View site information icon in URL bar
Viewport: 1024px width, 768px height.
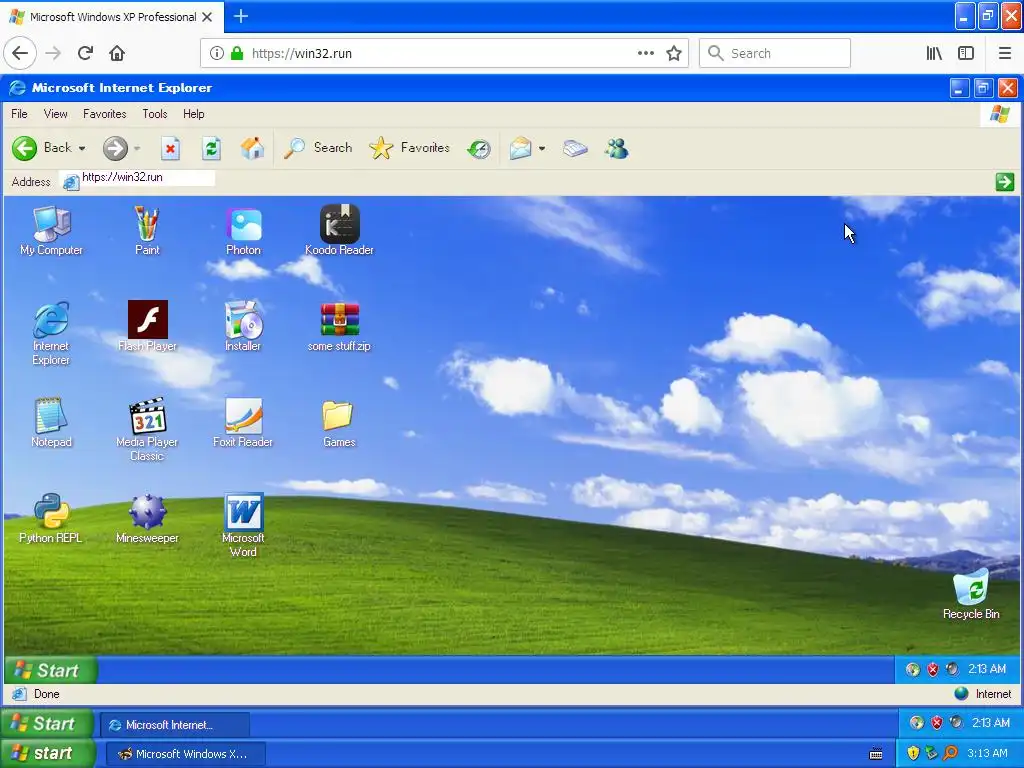pos(217,54)
